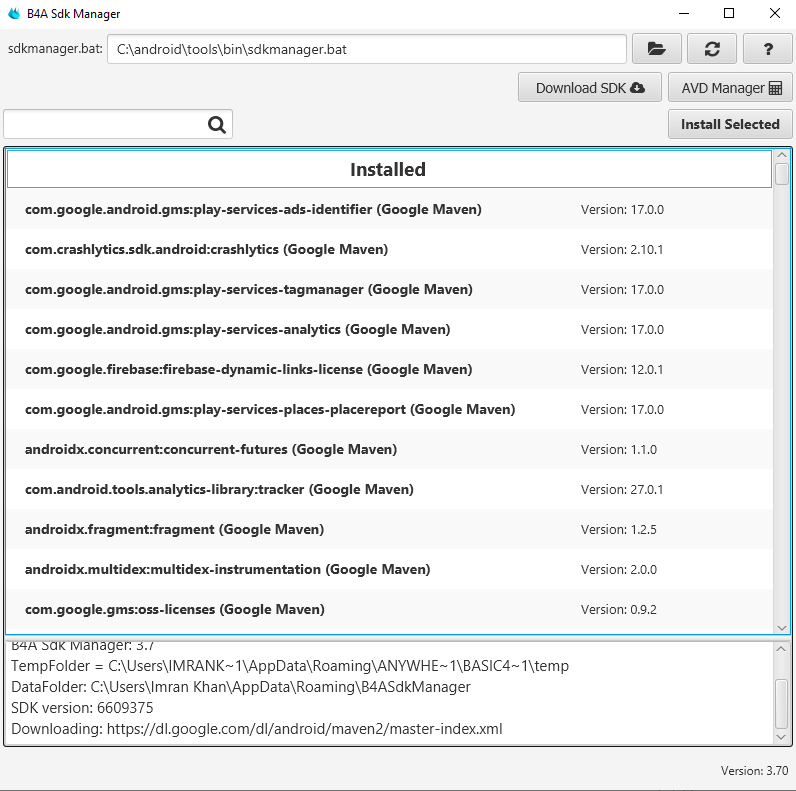The height and width of the screenshot is (791, 796).
Task: Select concurrent-futures package row
Action: [x=389, y=449]
